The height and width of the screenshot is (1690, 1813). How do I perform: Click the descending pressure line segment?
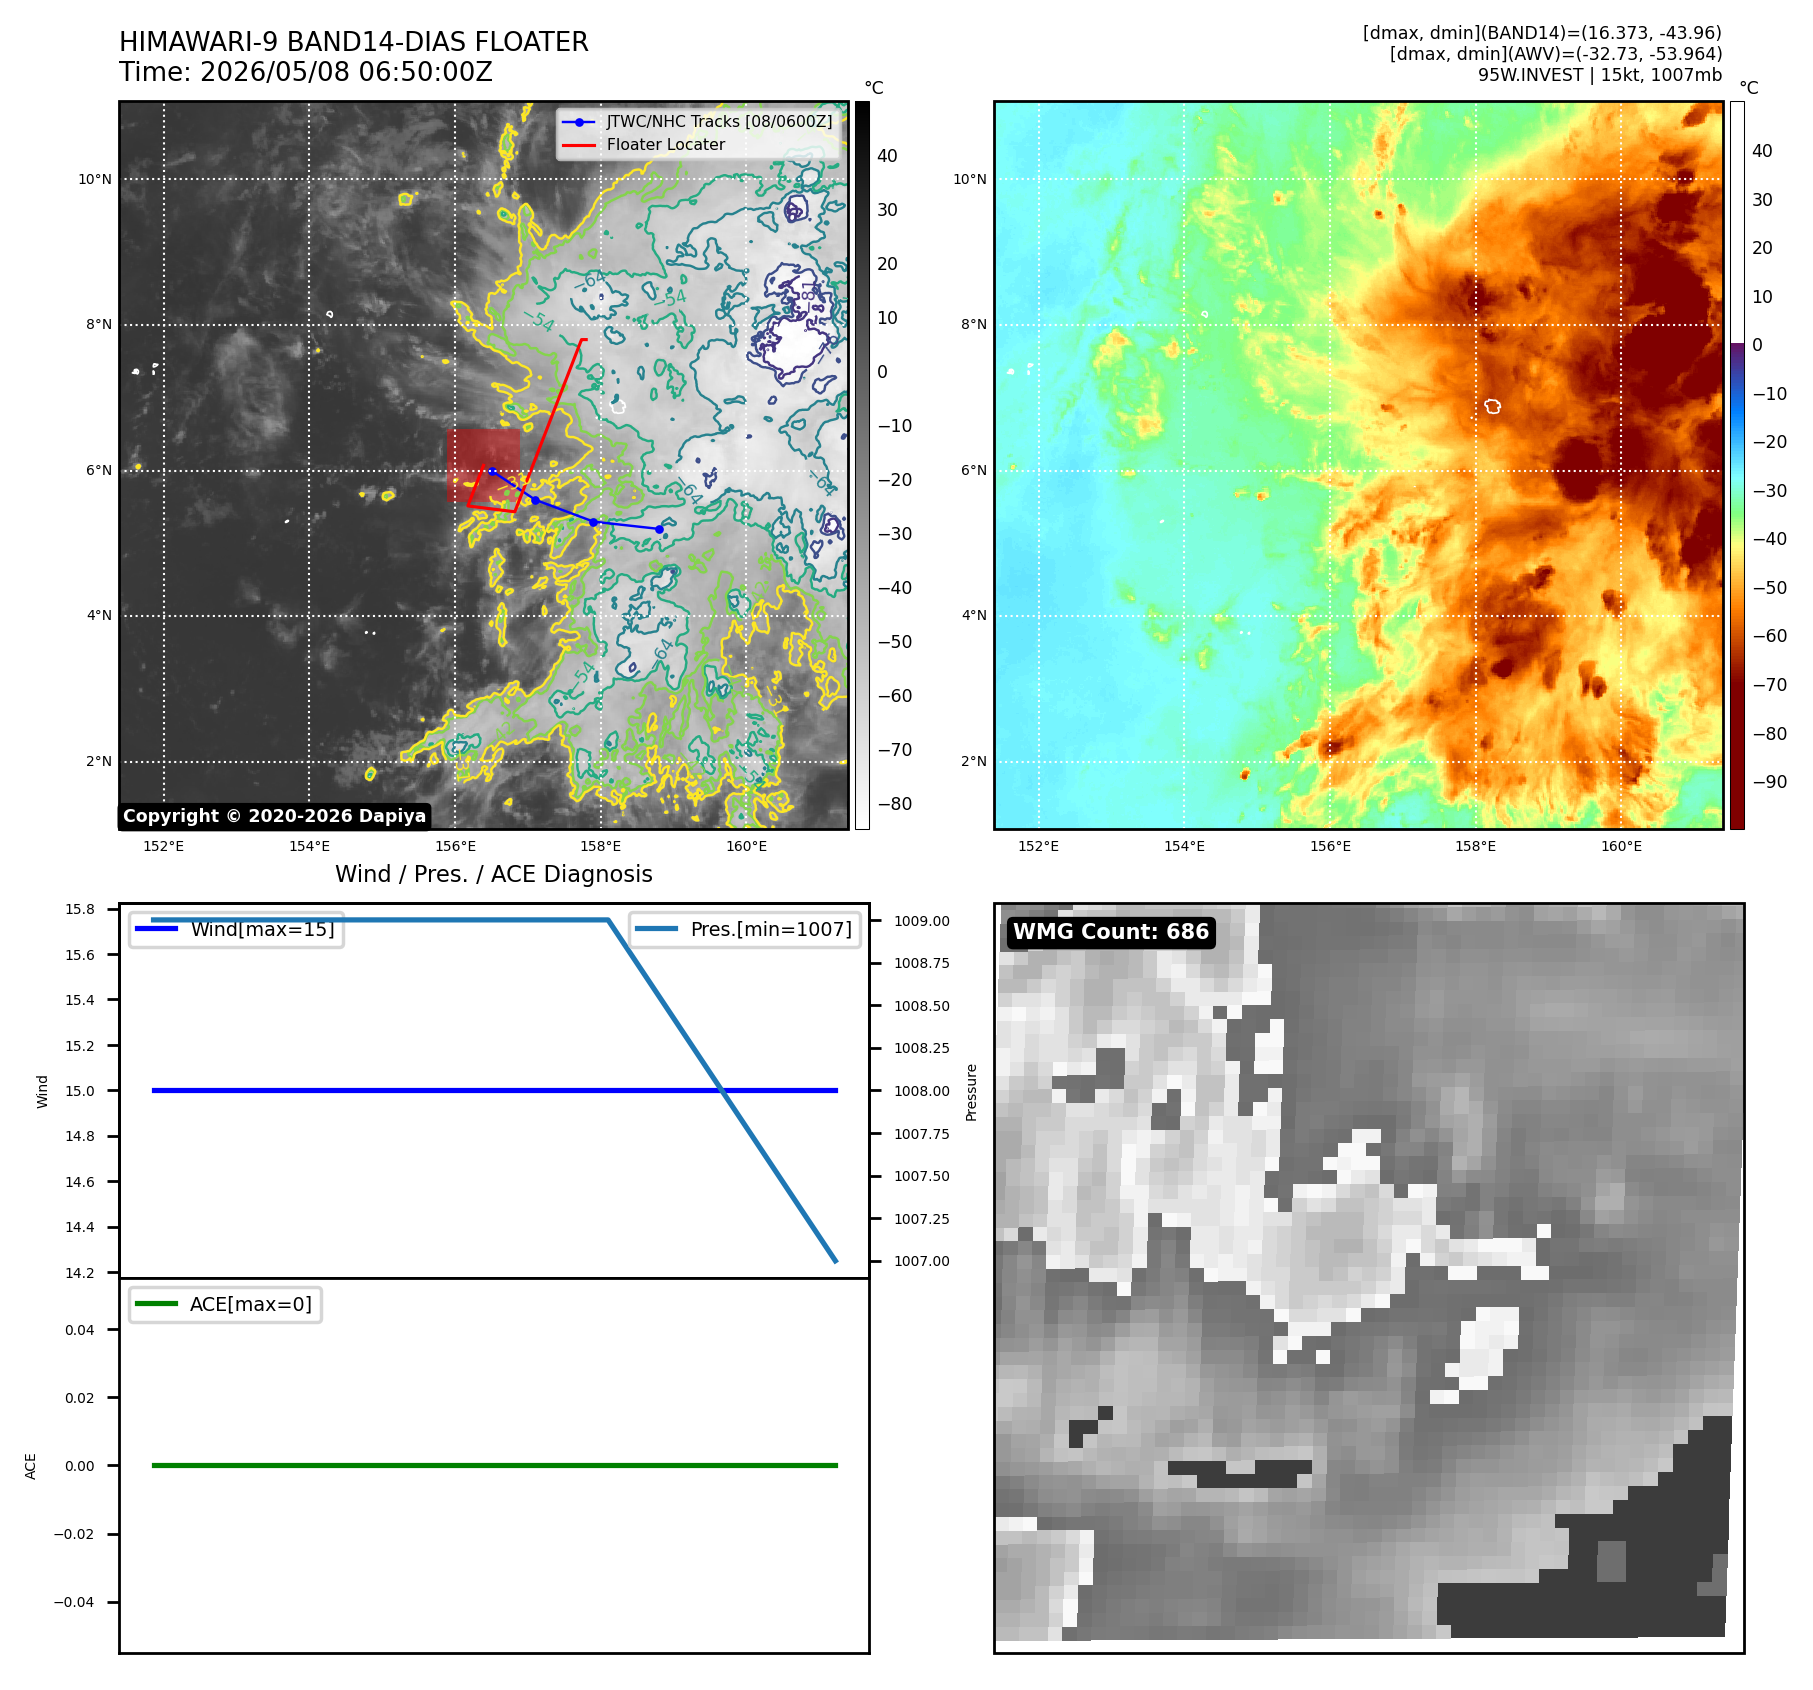[x=722, y=1091]
